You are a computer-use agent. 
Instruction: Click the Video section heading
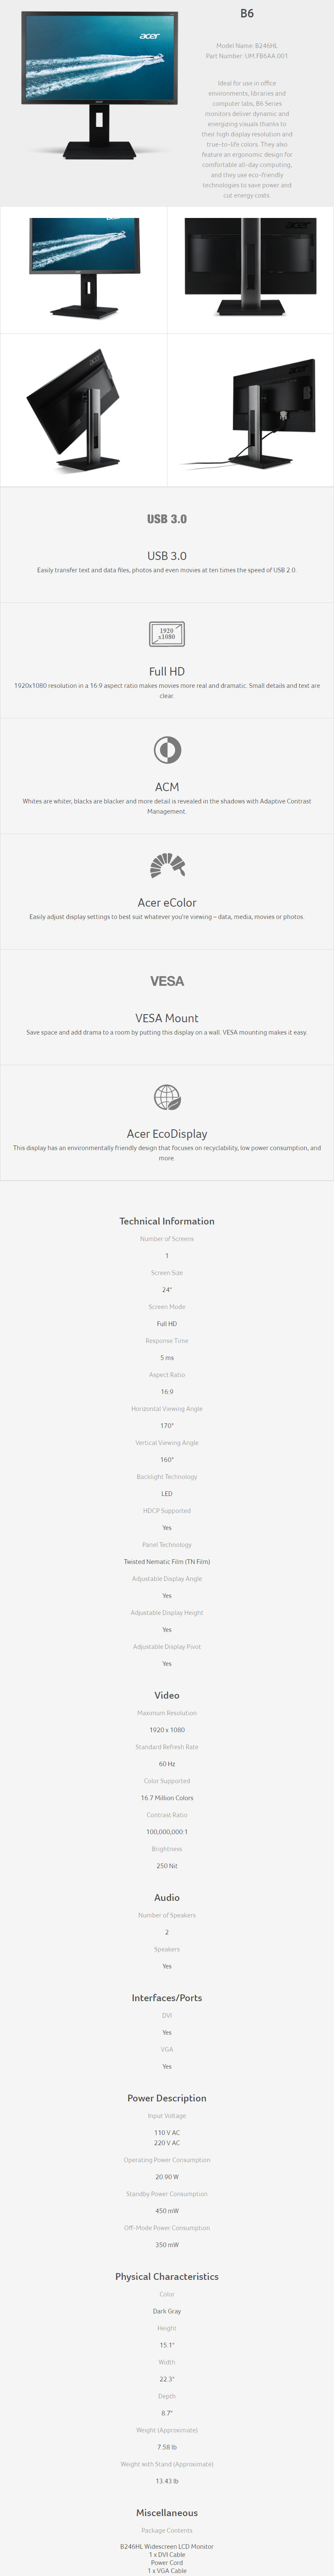pos(167,1695)
